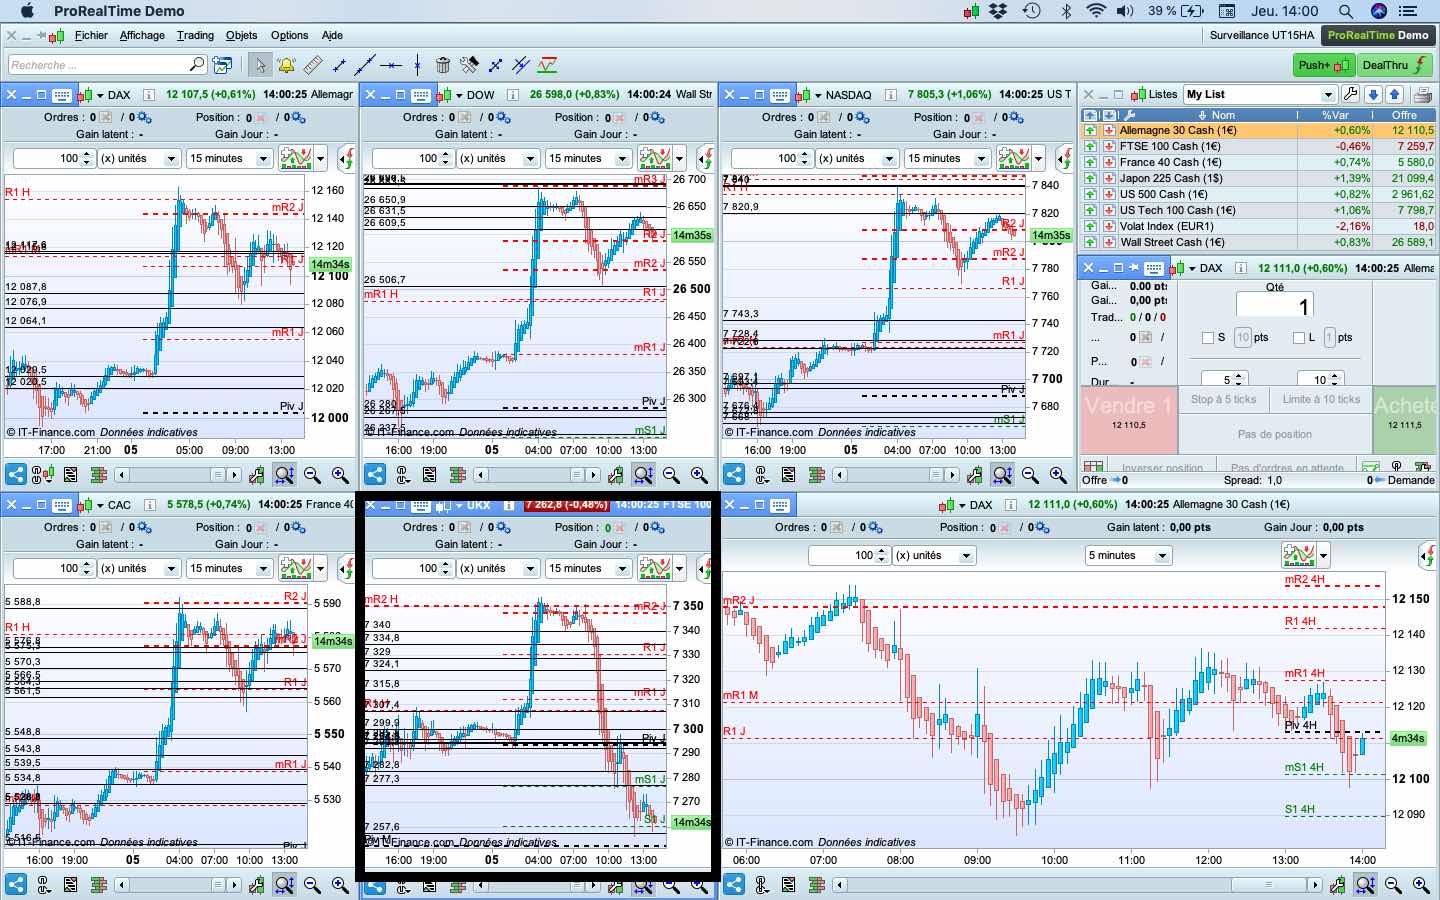Click the Wi-Fi icon in menu bar
1440x900 pixels.
1096,11
